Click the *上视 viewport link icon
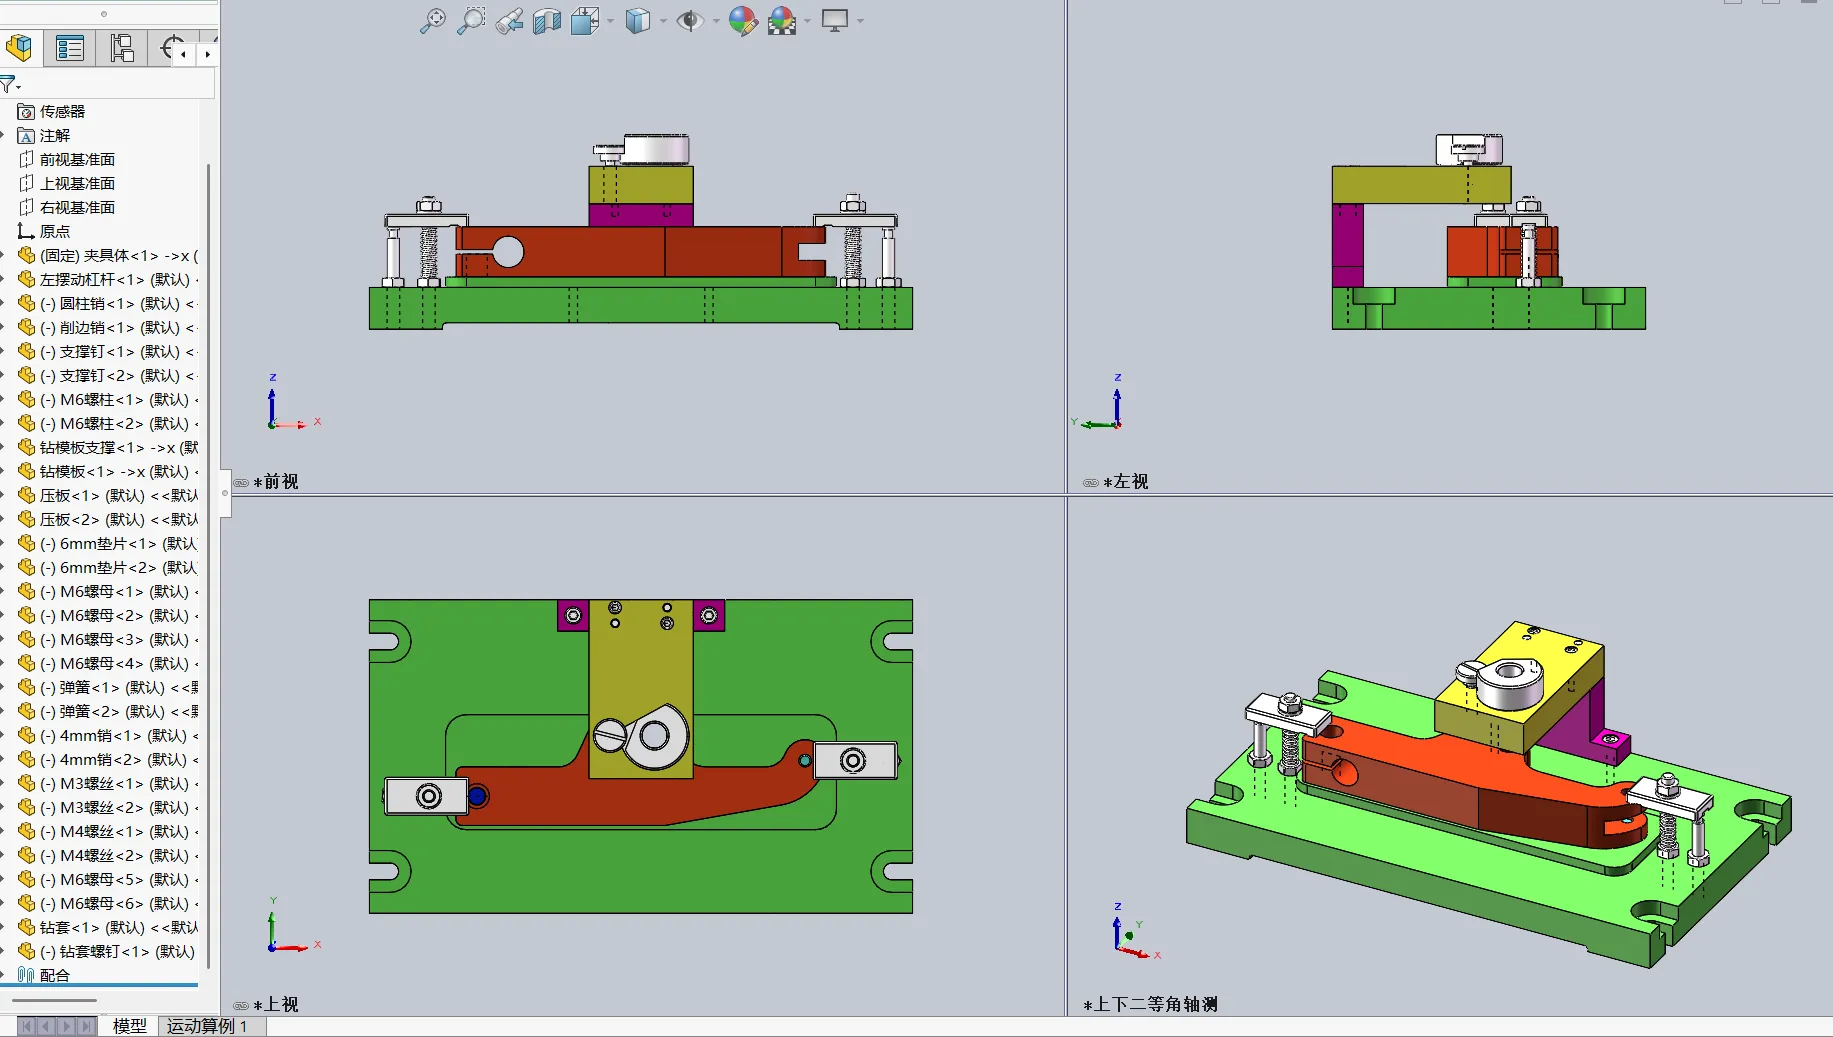This screenshot has width=1833, height=1037. pos(241,1005)
